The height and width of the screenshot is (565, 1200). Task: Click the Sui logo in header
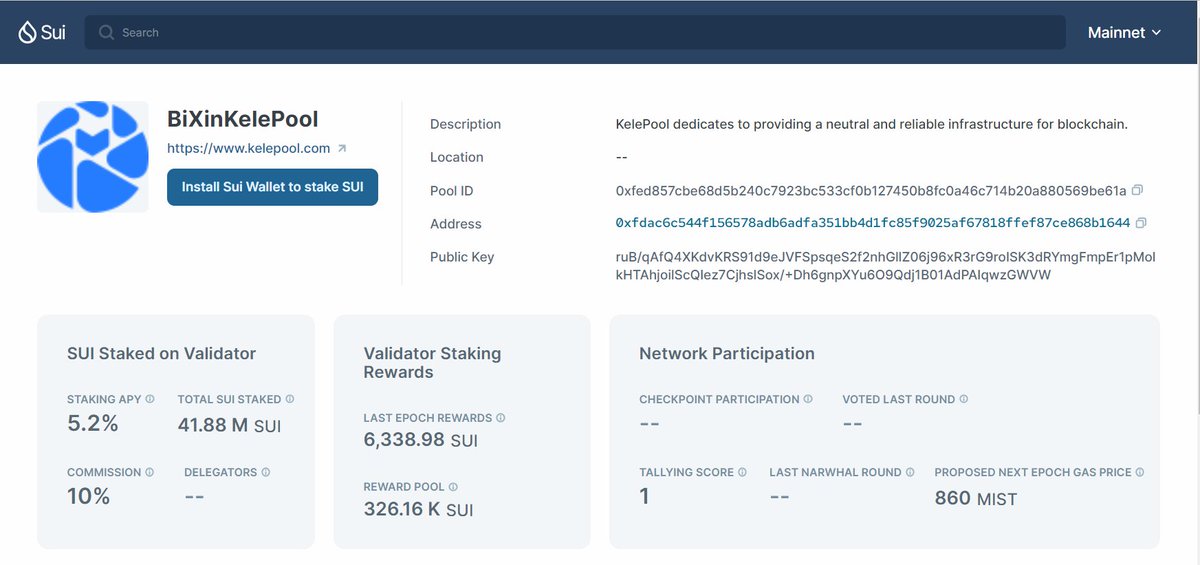42,32
